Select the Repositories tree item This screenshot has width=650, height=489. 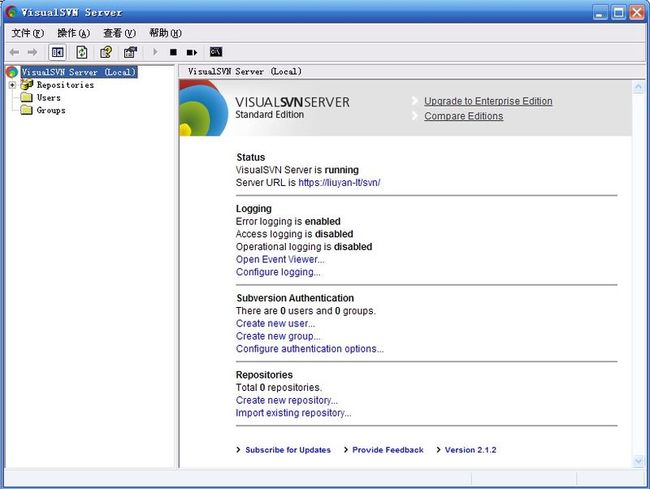65,85
